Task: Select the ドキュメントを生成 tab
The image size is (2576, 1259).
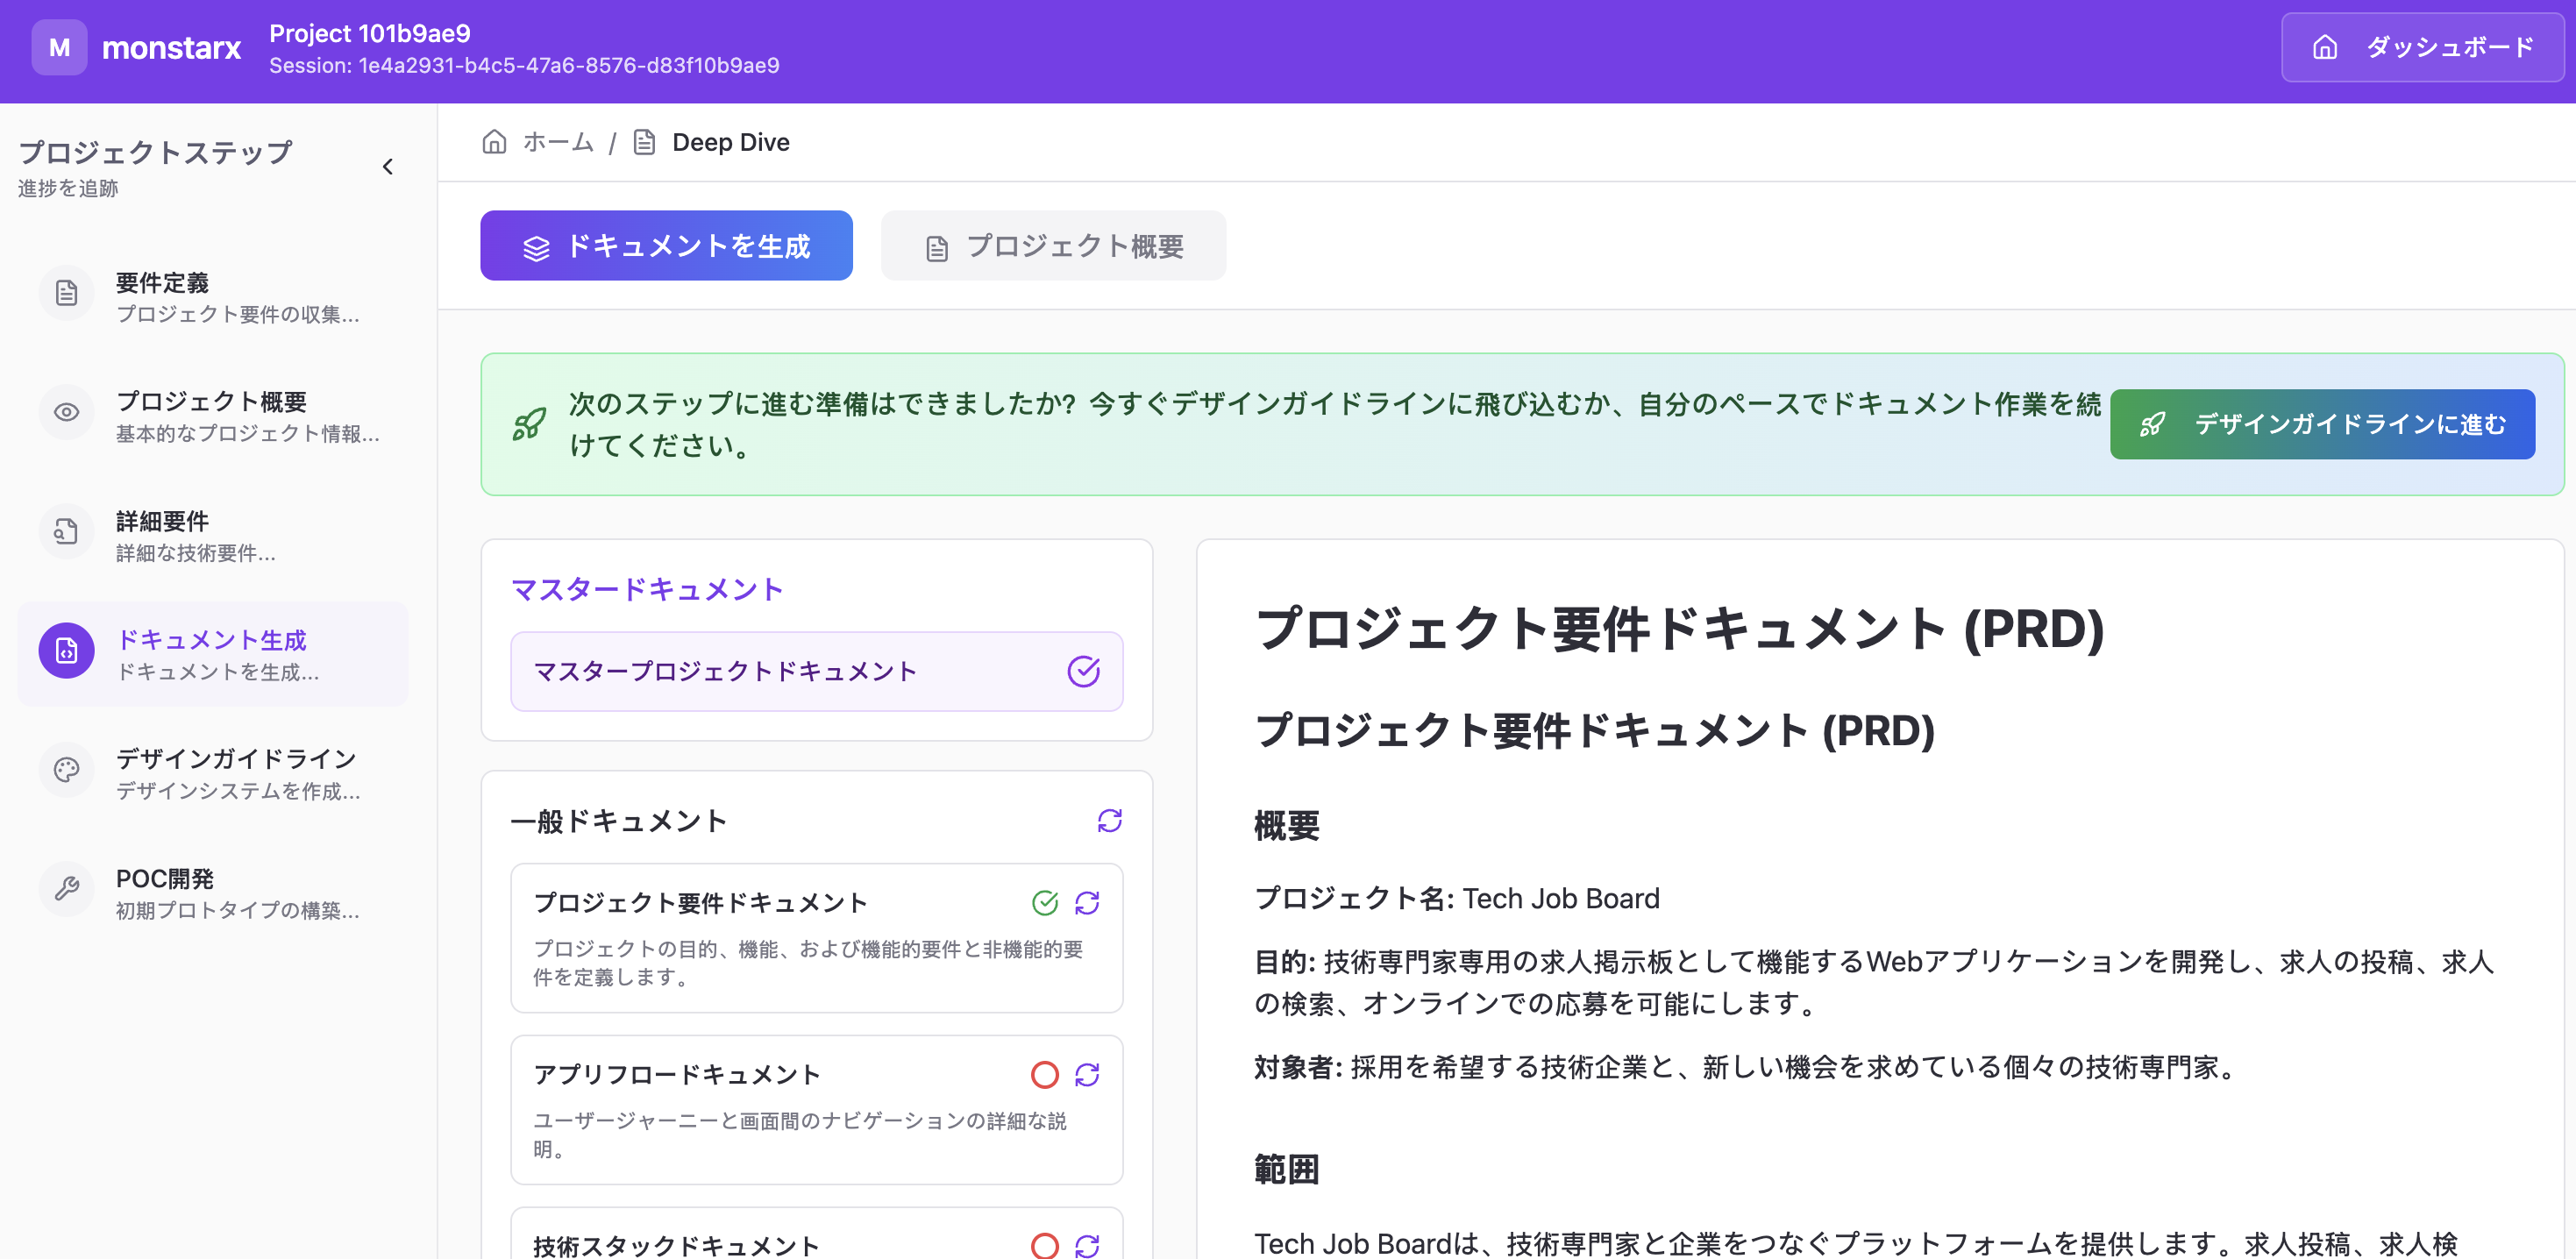Action: (x=666, y=246)
